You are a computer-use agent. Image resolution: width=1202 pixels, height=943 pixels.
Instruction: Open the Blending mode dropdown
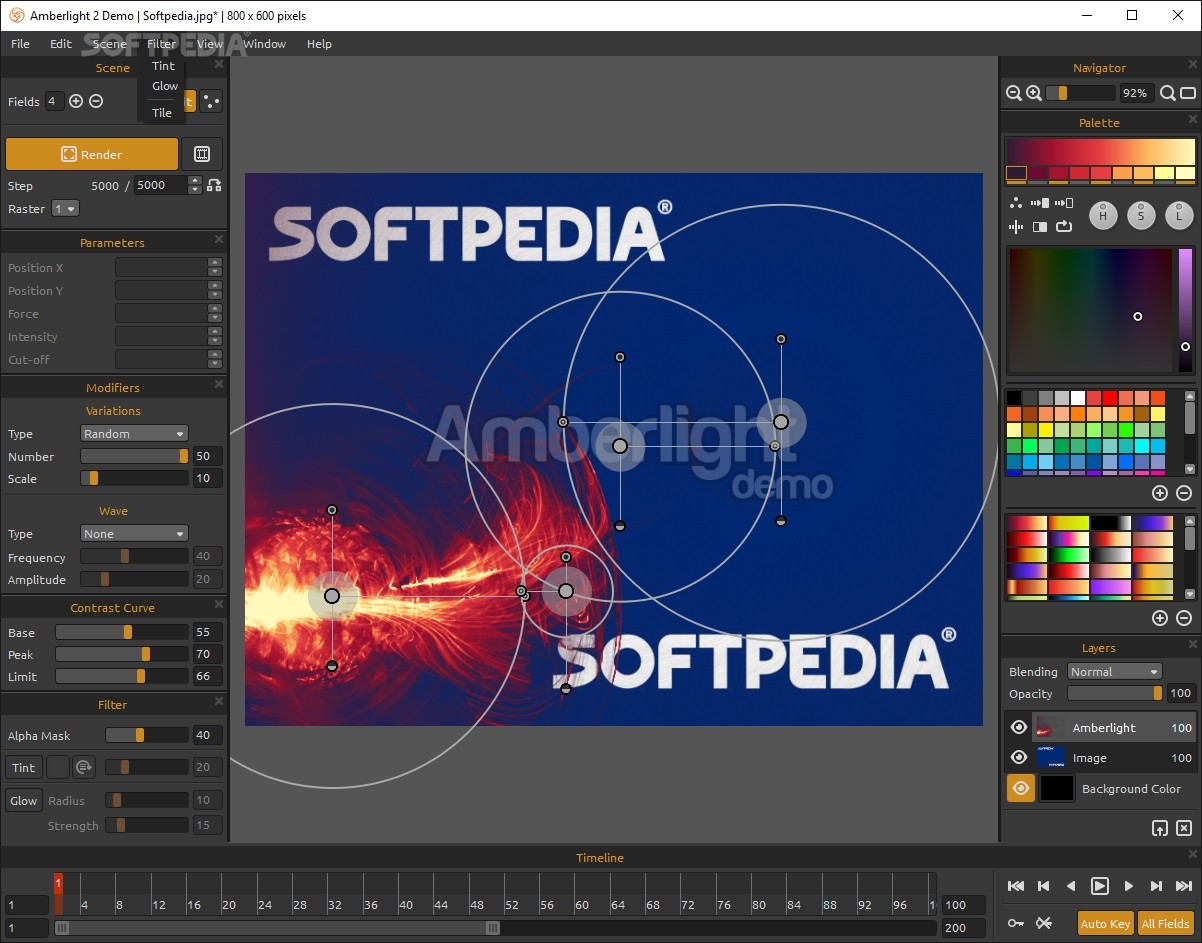point(1114,671)
